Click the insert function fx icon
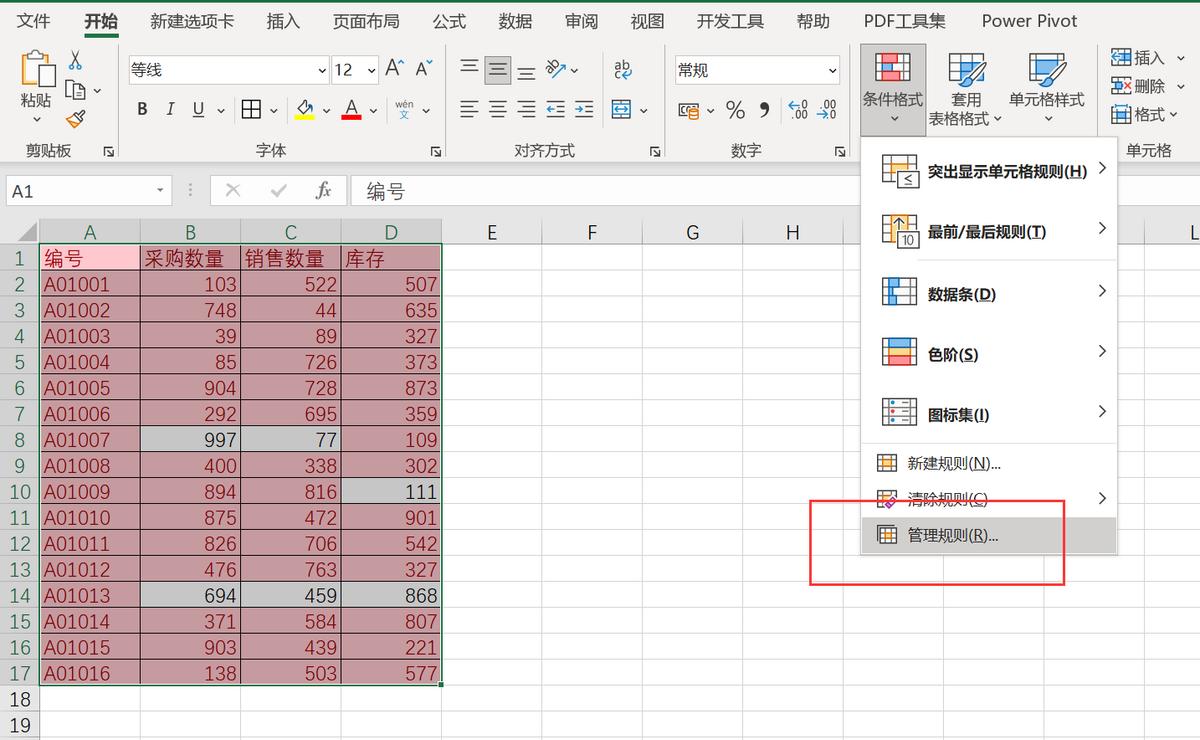This screenshot has width=1200, height=740. (323, 190)
